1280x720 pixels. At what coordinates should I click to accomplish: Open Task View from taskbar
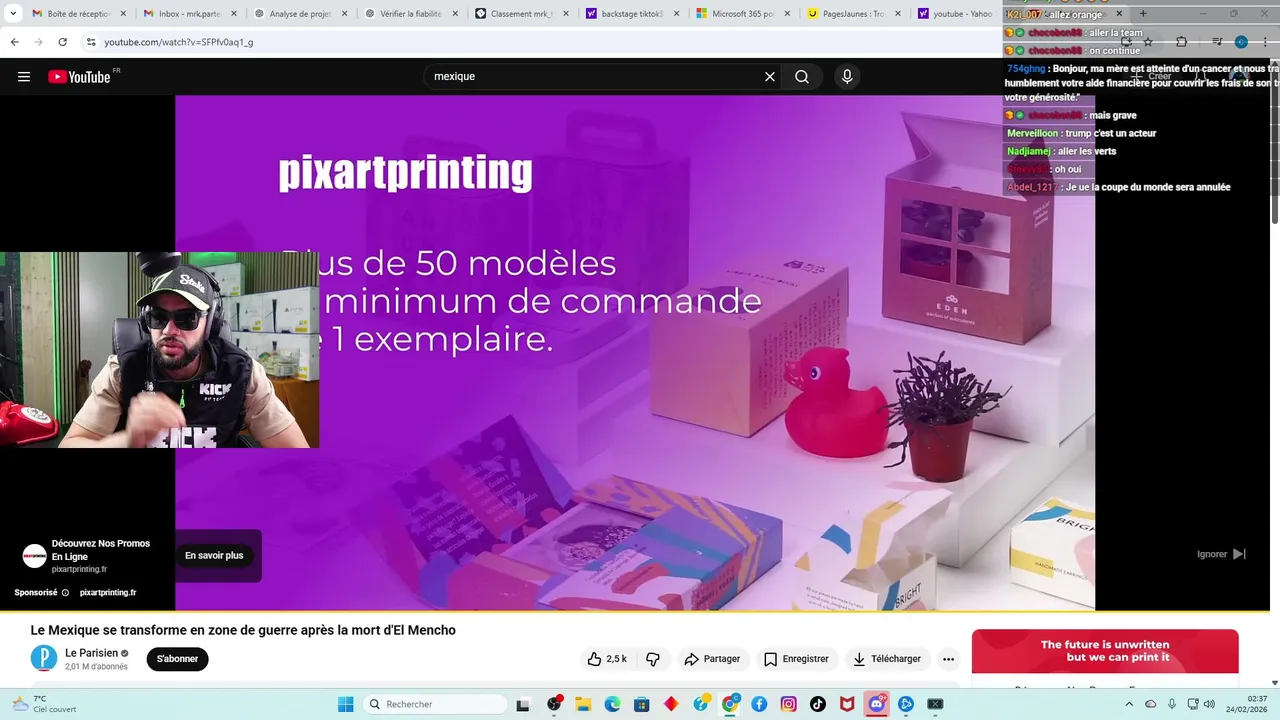click(523, 704)
